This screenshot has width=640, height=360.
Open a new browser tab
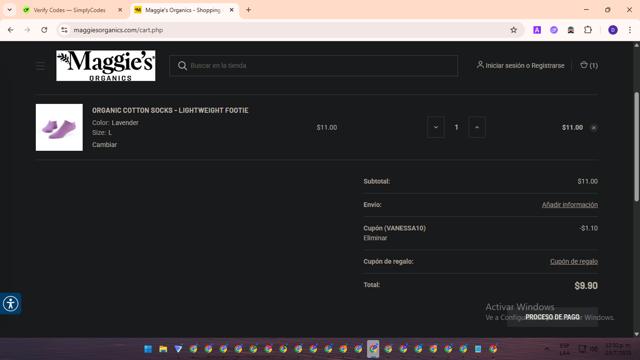(x=248, y=10)
